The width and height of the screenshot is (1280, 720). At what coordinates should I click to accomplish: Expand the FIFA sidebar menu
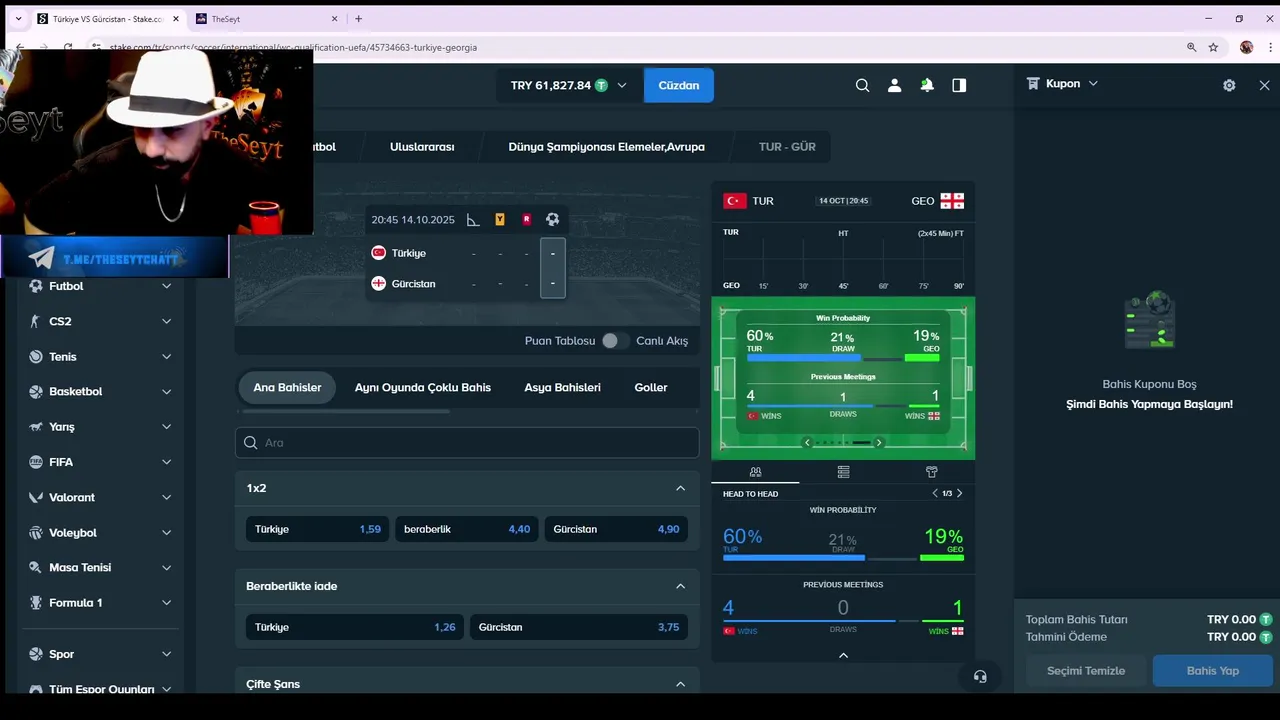tap(166, 462)
